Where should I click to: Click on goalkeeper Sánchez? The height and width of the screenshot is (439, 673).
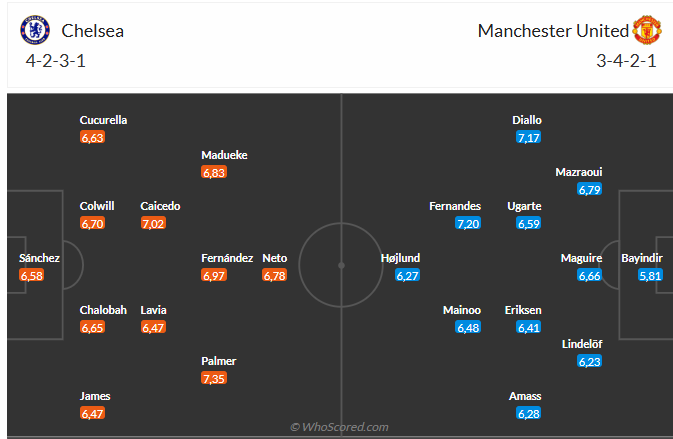(x=39, y=258)
